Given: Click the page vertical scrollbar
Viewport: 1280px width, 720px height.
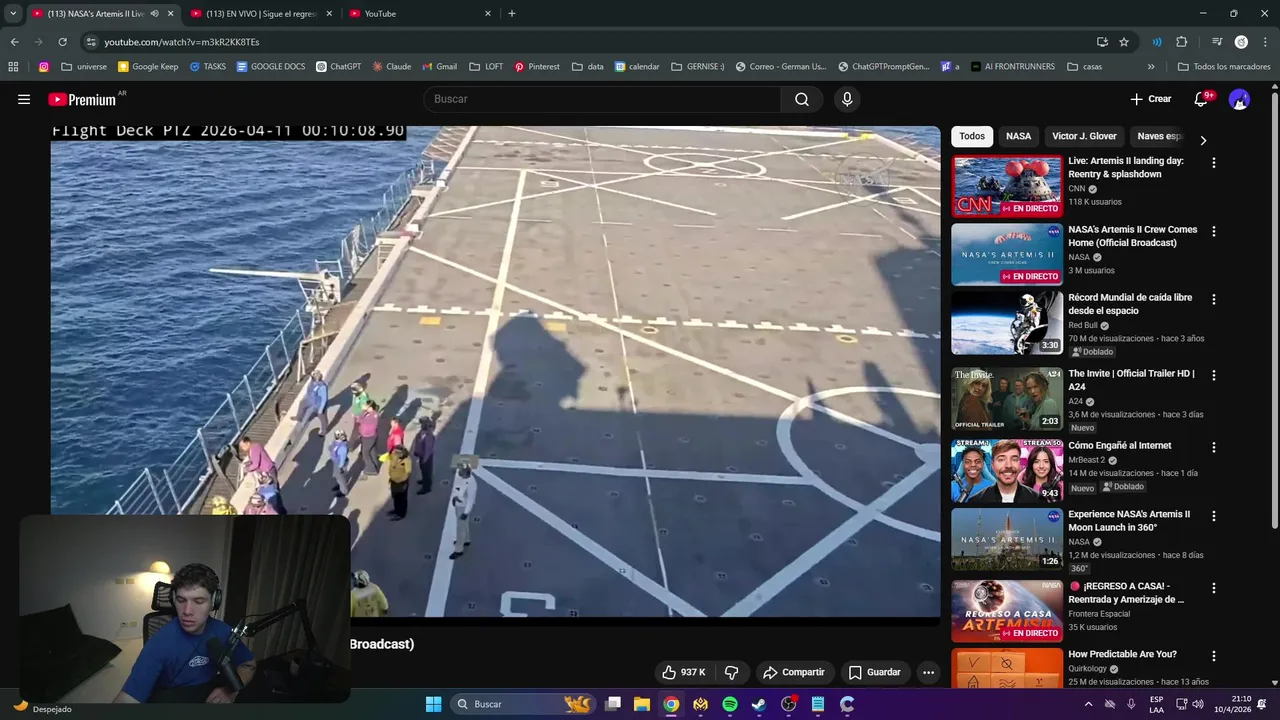Looking at the screenshot, I should [1274, 310].
